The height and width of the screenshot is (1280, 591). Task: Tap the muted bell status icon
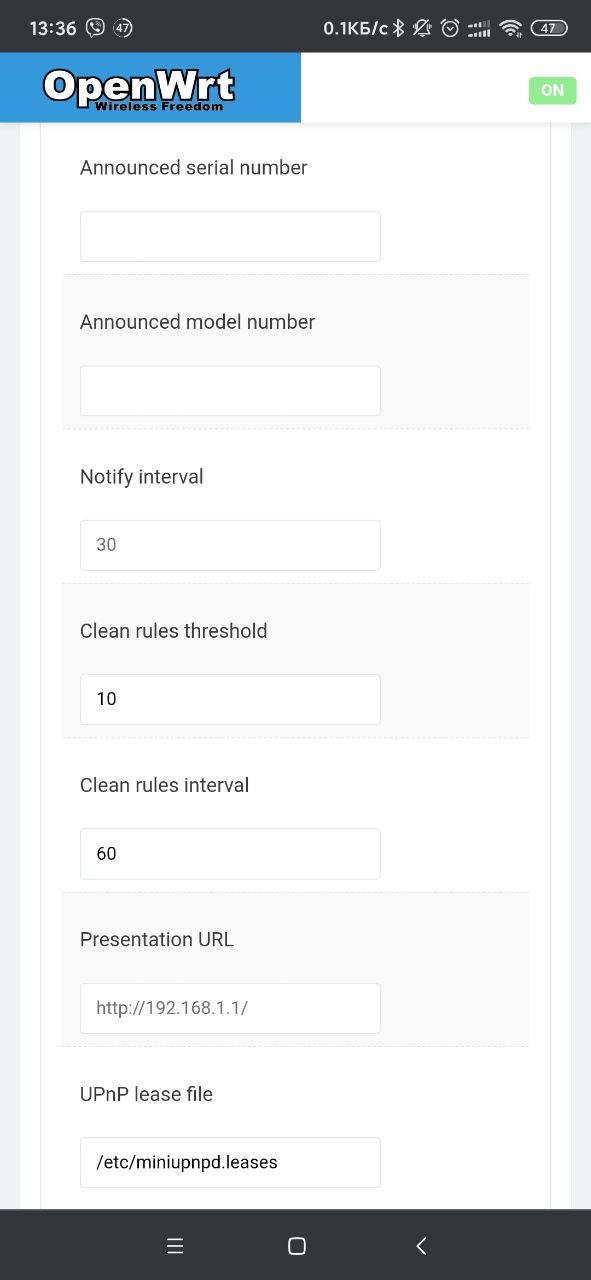pyautogui.click(x=422, y=28)
